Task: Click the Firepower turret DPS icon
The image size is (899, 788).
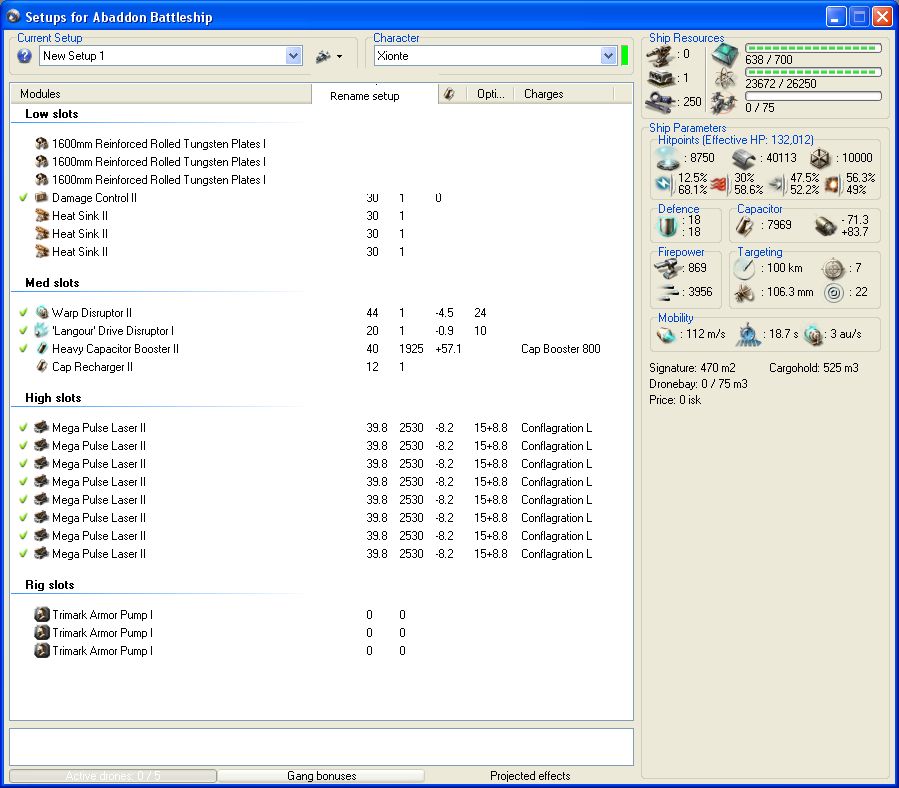Action: pyautogui.click(x=666, y=268)
